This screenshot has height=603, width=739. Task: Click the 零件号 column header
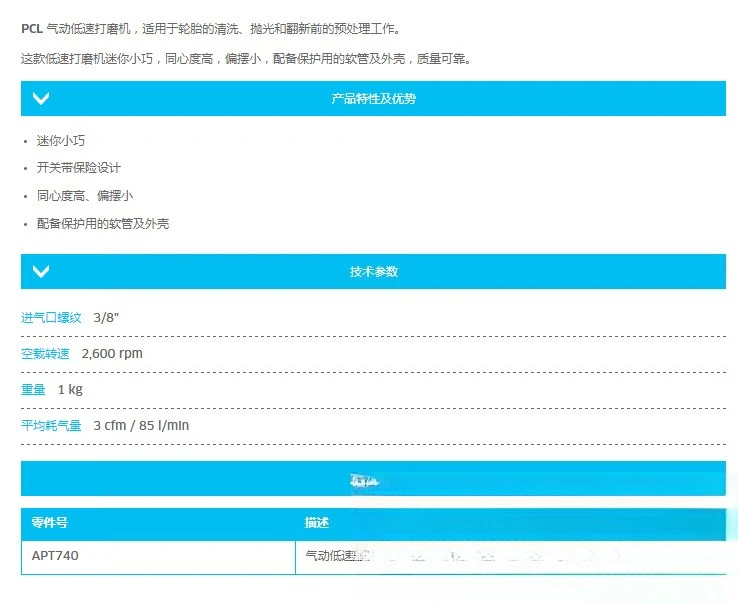coord(49,522)
